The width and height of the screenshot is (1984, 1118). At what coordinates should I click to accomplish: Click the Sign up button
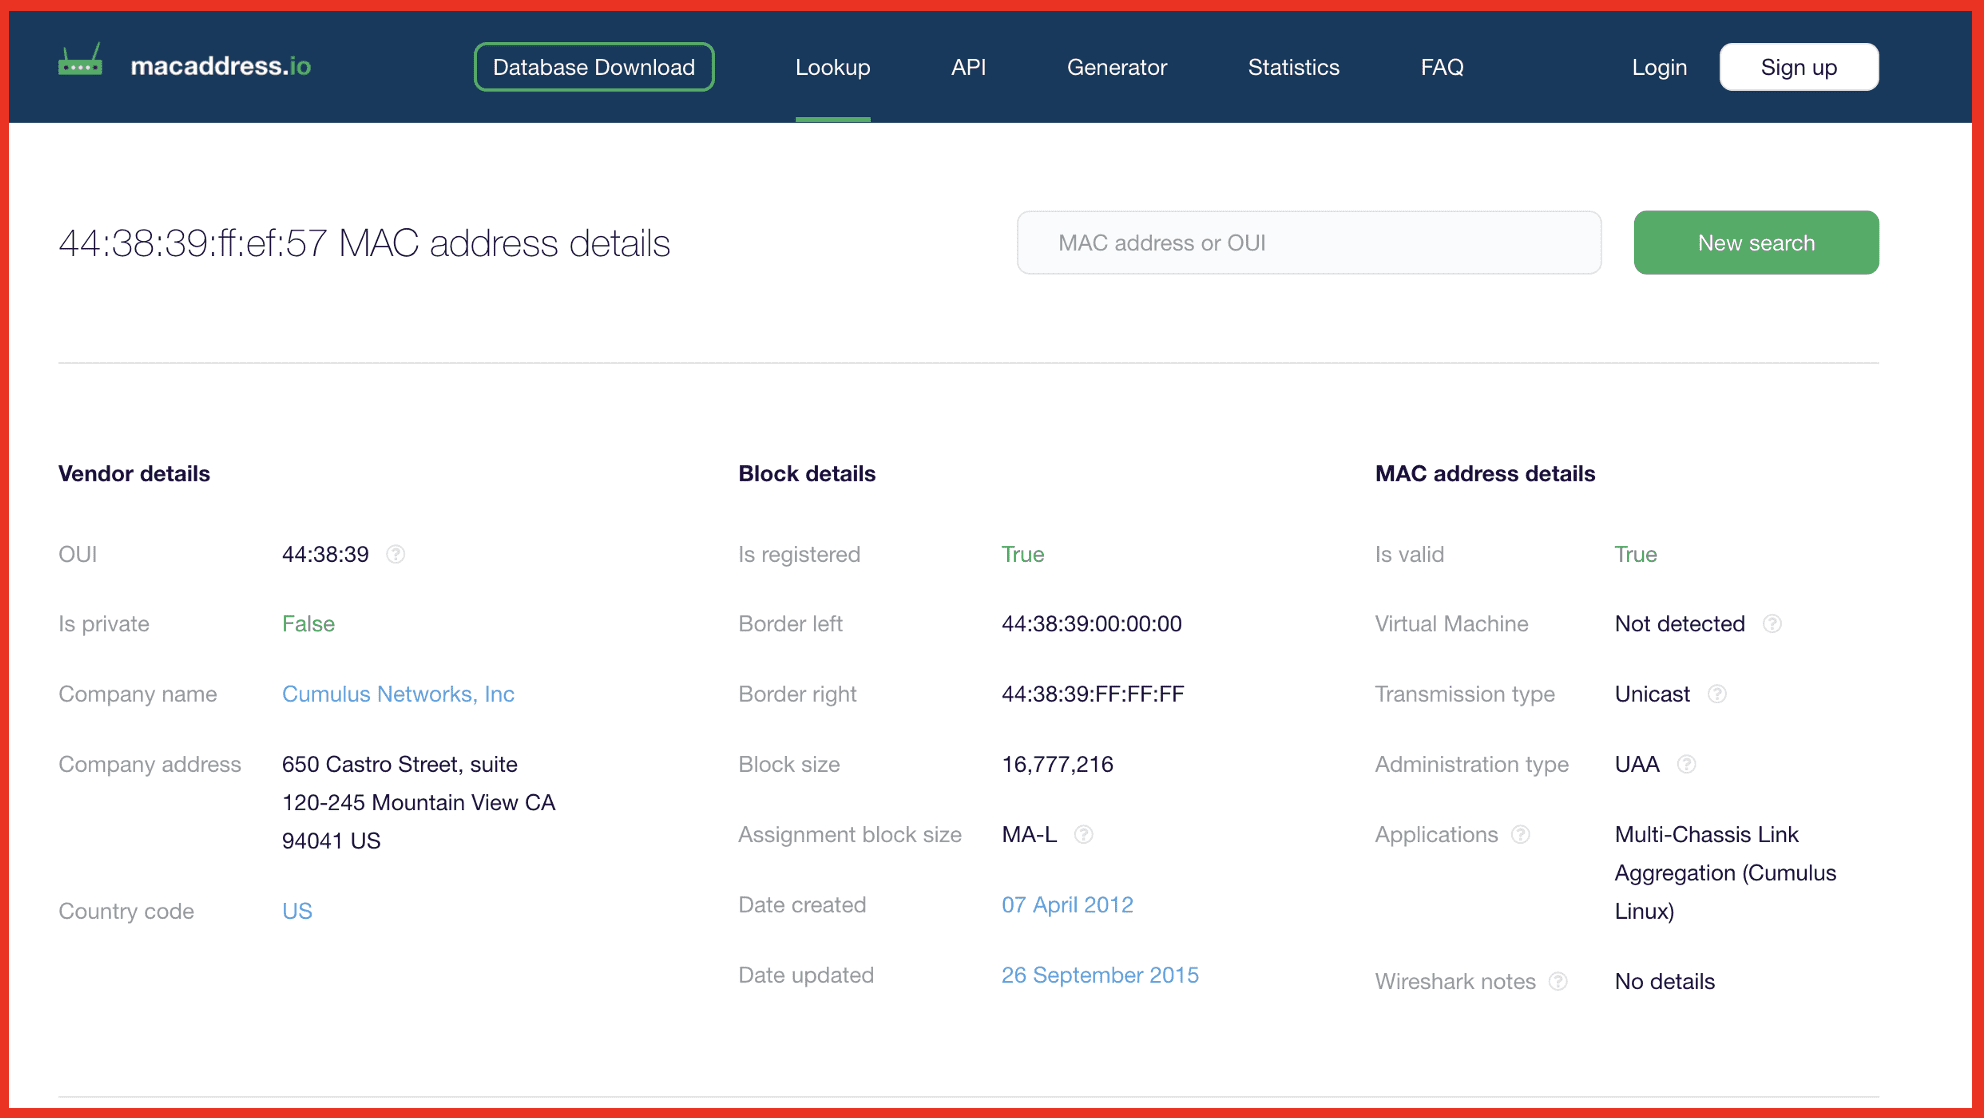(x=1799, y=67)
